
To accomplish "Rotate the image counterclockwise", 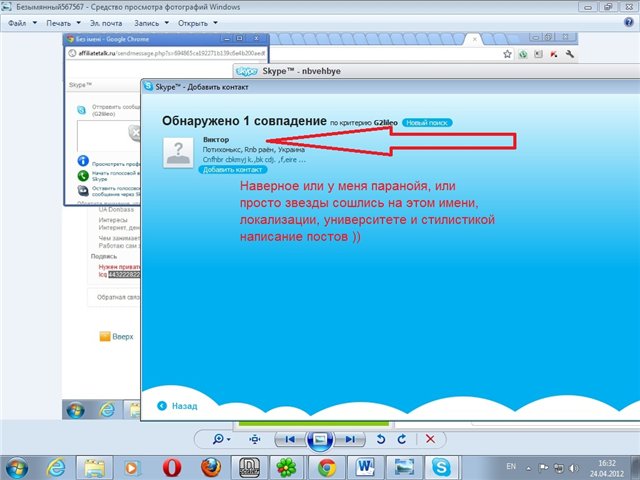I will click(x=380, y=439).
